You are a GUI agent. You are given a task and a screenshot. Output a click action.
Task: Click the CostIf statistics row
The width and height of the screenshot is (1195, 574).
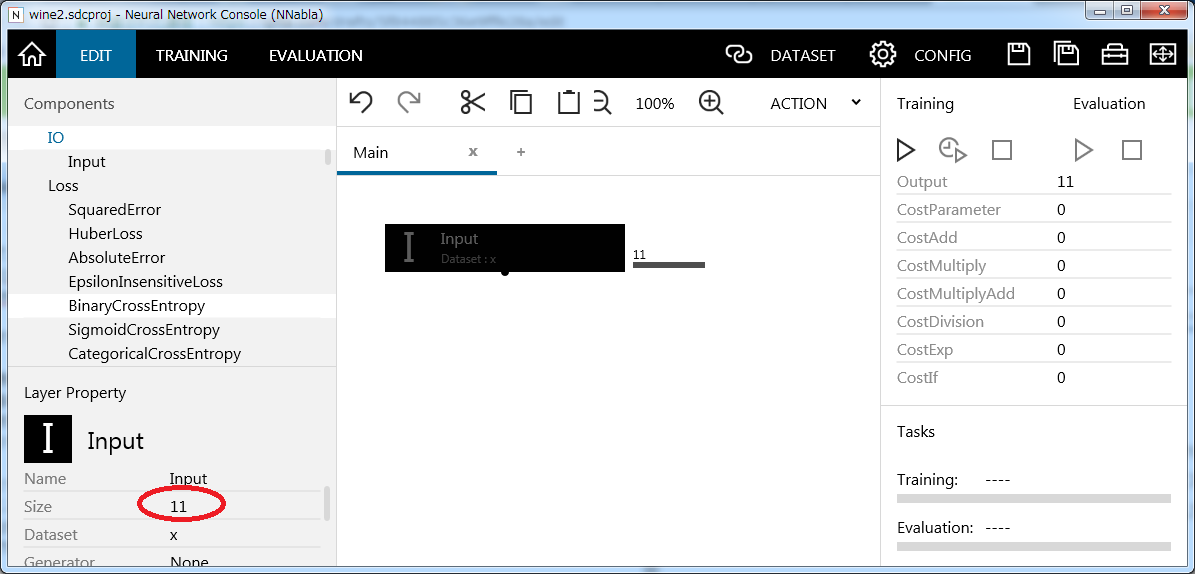[x=1033, y=377]
